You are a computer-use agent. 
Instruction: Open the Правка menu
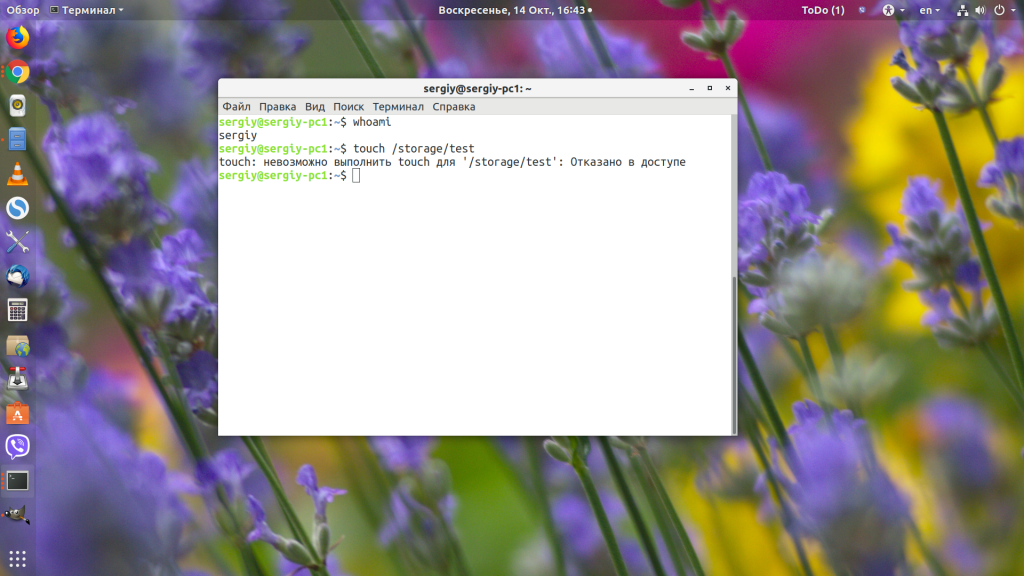point(277,107)
